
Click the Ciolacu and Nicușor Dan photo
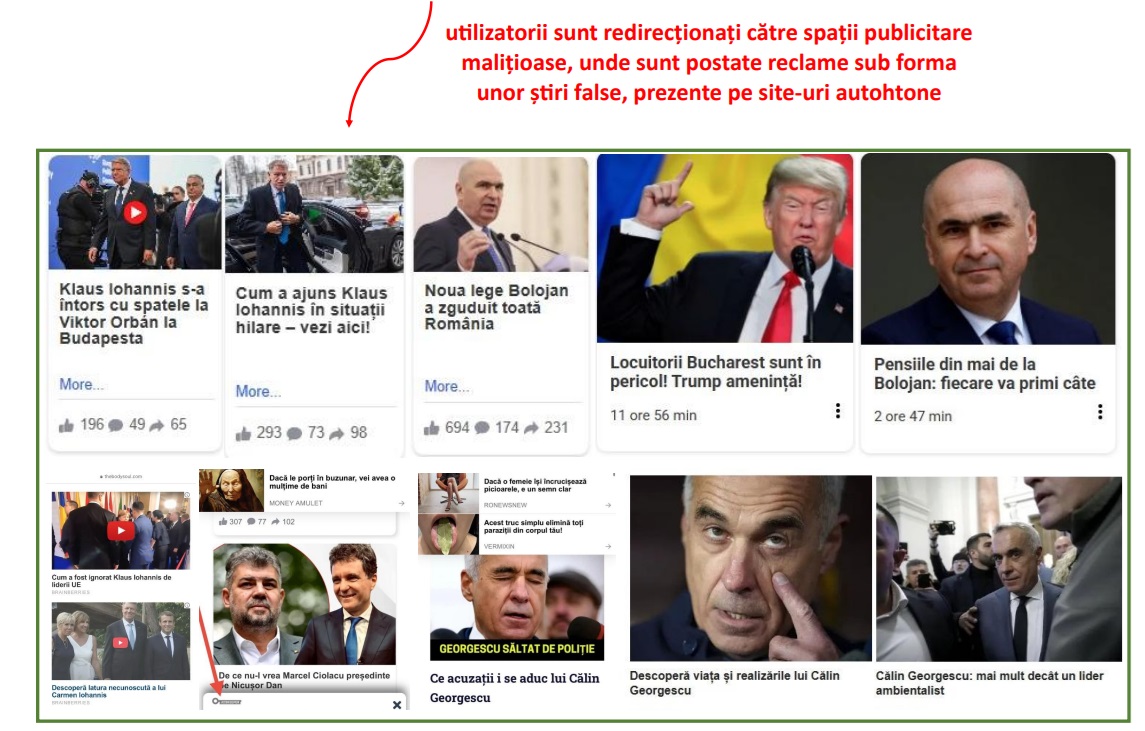[x=305, y=605]
